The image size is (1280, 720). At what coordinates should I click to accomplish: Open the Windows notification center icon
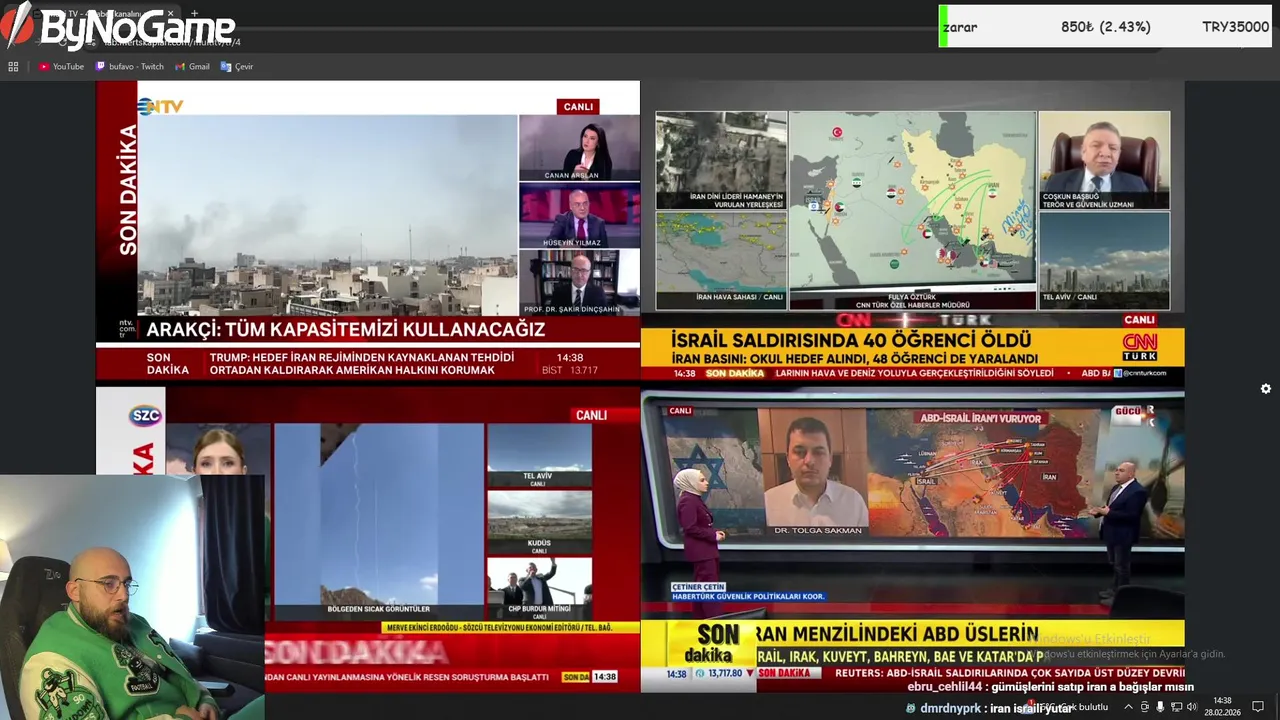[x=1258, y=707]
